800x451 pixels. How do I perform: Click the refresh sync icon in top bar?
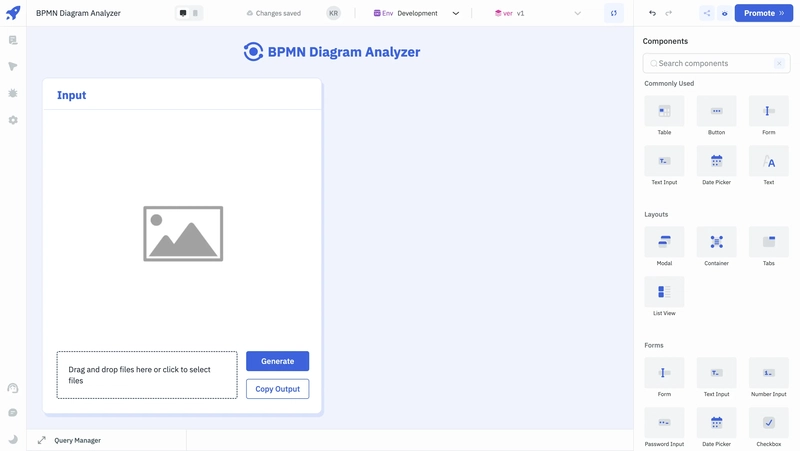click(x=614, y=13)
